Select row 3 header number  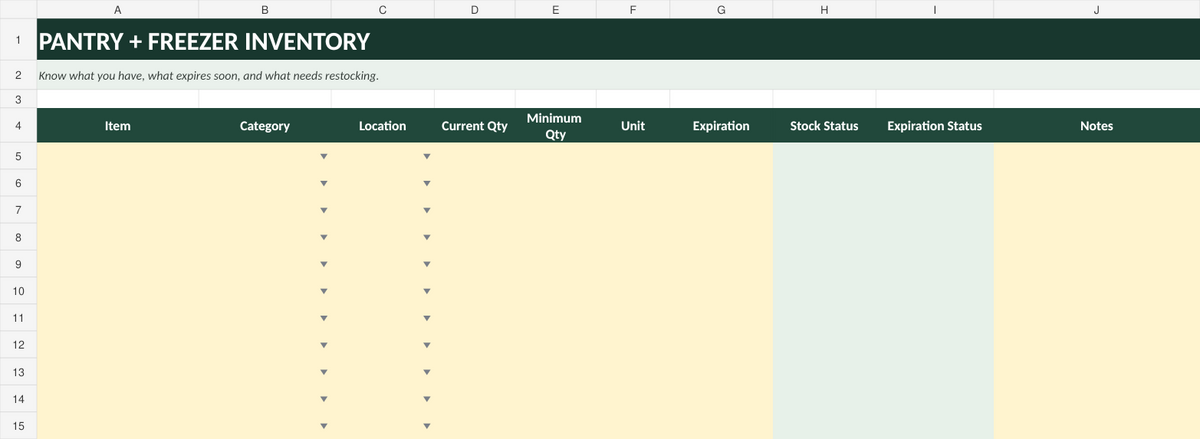(x=19, y=99)
